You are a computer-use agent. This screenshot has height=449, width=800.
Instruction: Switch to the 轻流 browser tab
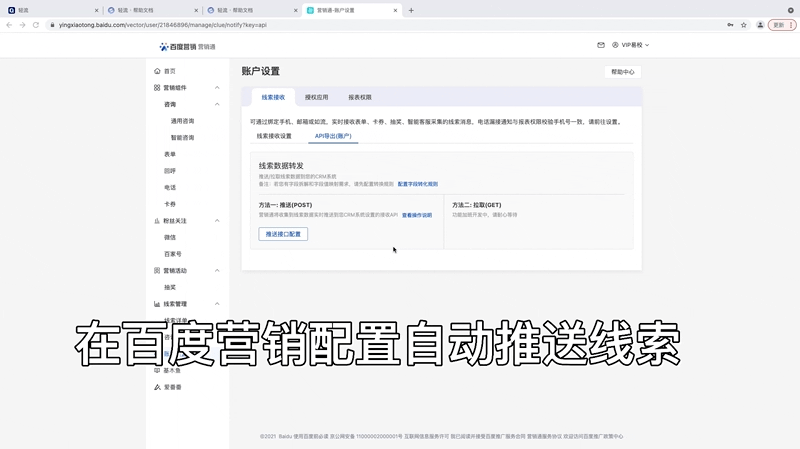click(51, 10)
